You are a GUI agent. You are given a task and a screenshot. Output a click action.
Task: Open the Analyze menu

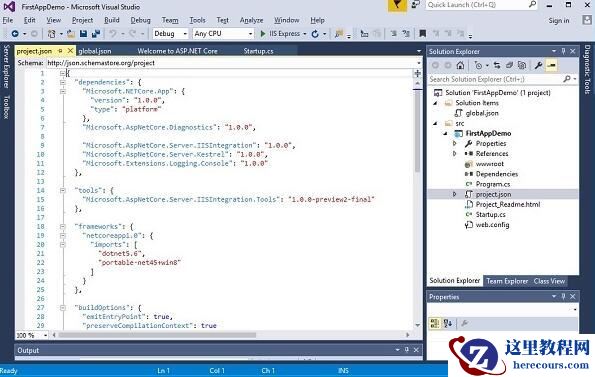pyautogui.click(x=251, y=20)
